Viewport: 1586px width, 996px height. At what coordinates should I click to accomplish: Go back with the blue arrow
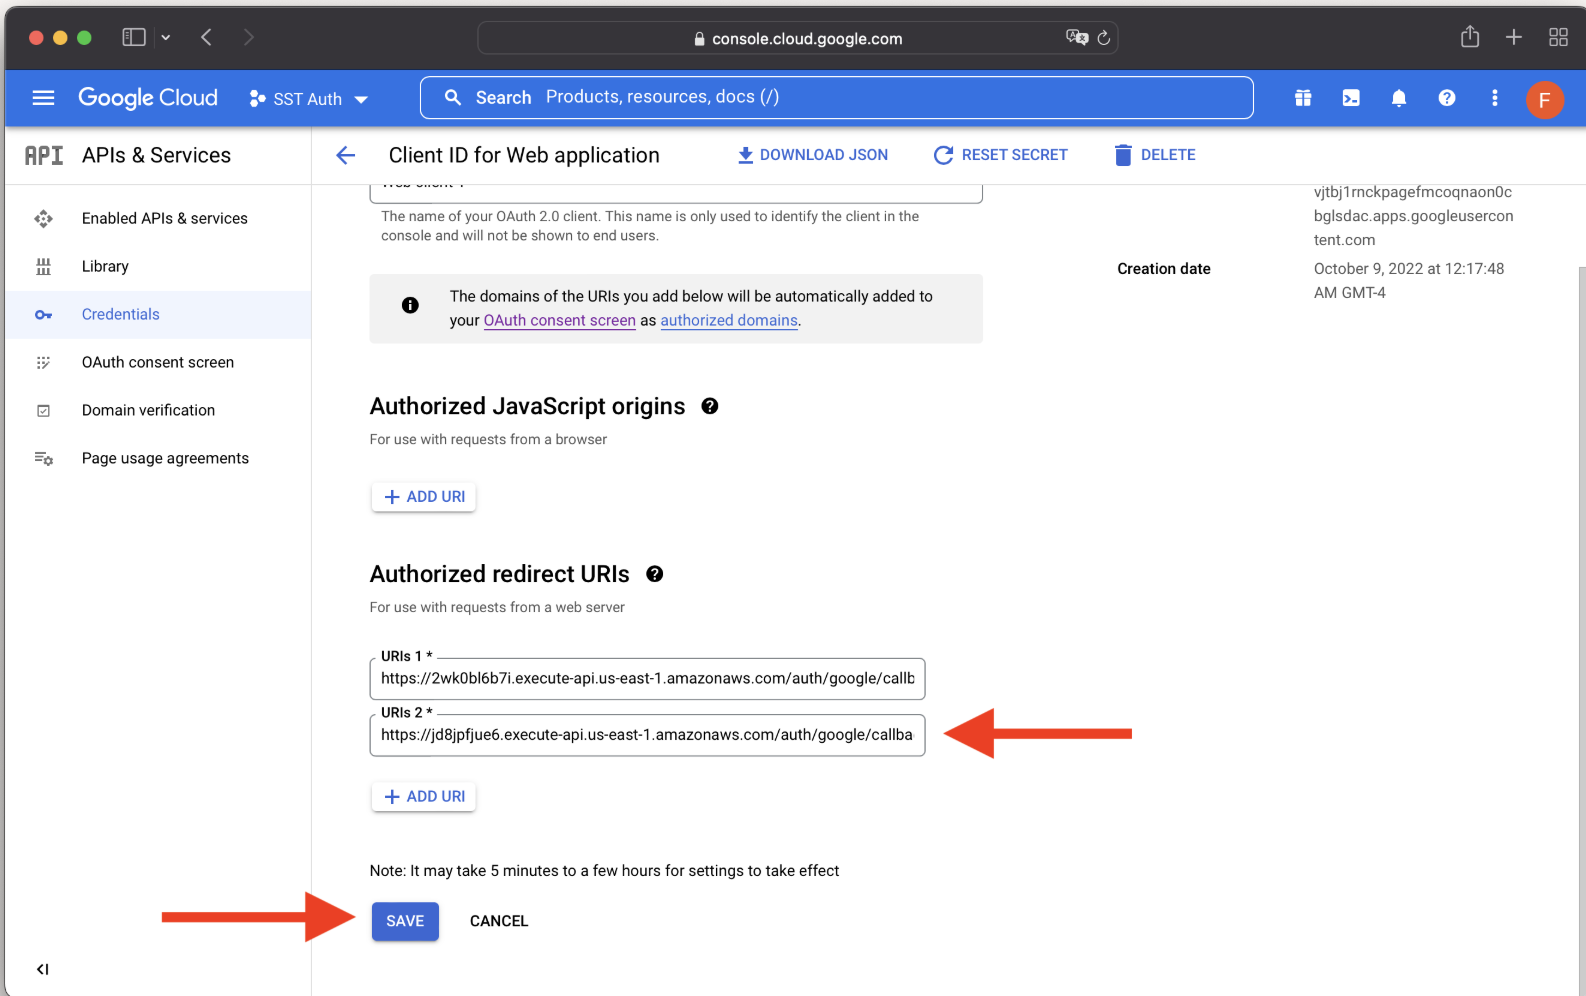coord(346,155)
